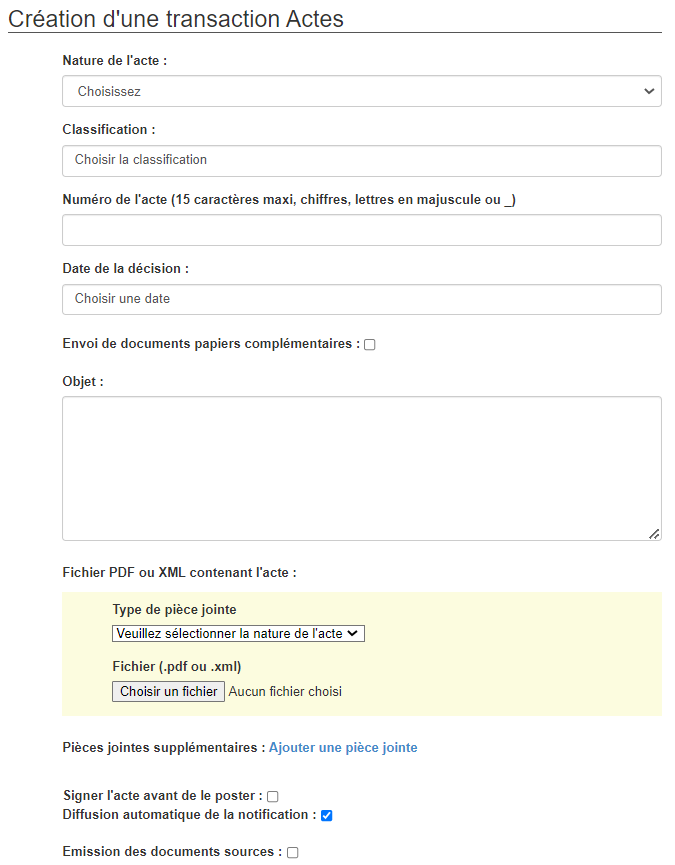Focus the Numéro de l'acte text box
The height and width of the screenshot is (865, 675).
pyautogui.click(x=361, y=230)
